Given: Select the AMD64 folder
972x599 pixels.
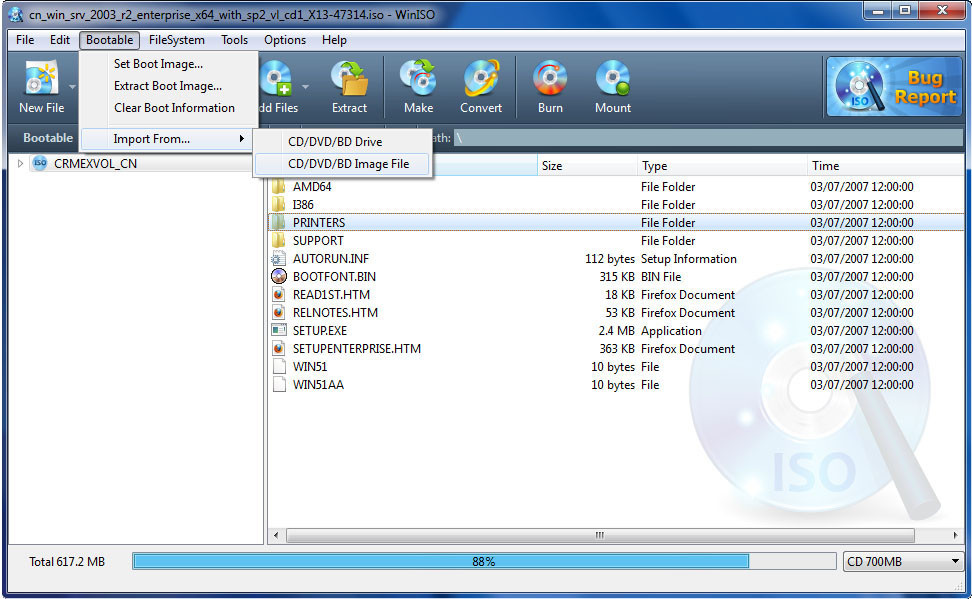Looking at the screenshot, I should (x=312, y=187).
